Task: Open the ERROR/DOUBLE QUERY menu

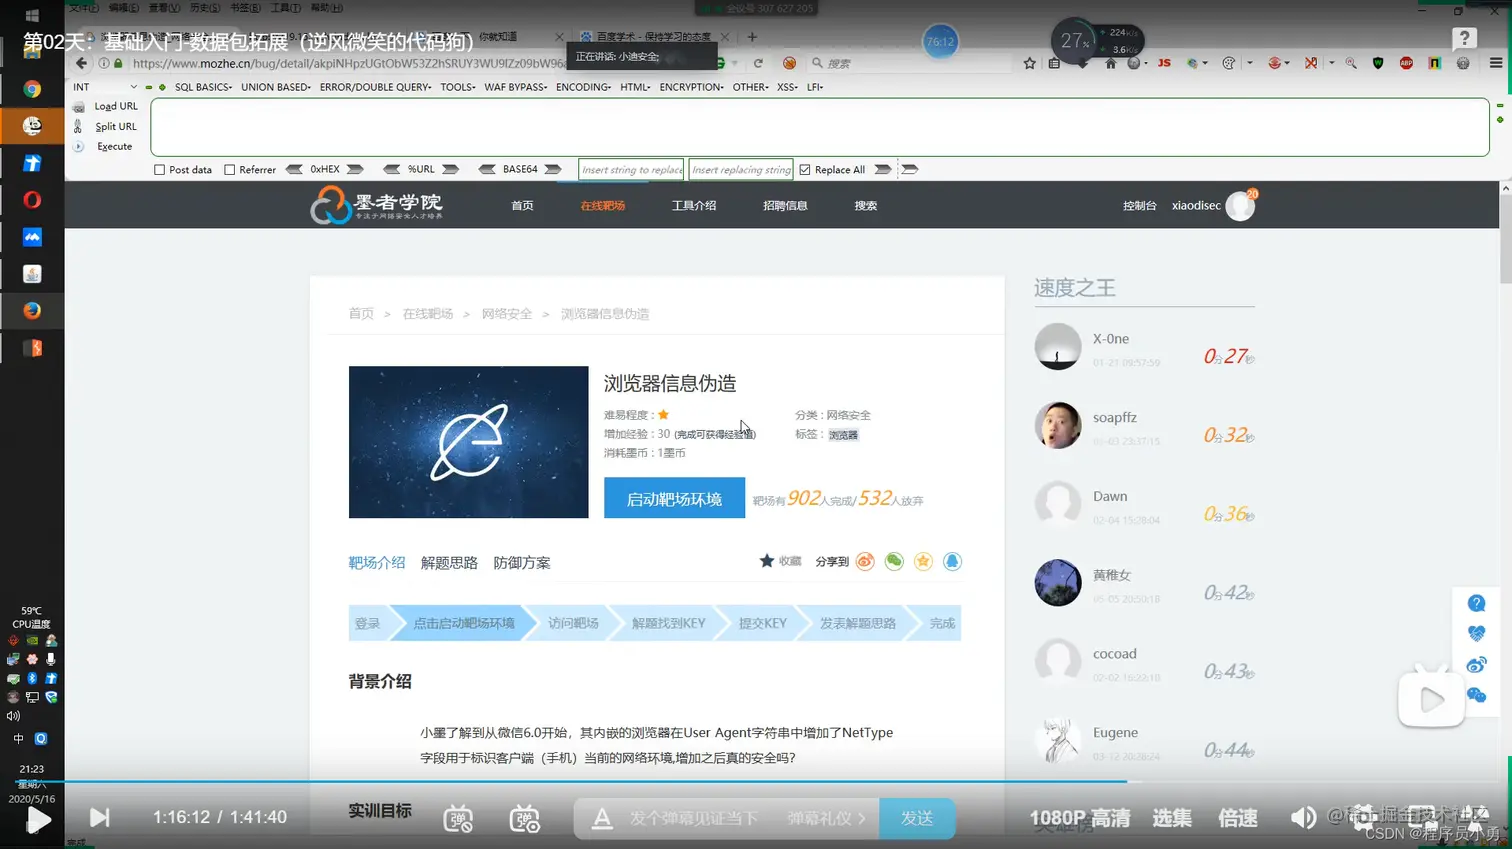Action: [375, 87]
